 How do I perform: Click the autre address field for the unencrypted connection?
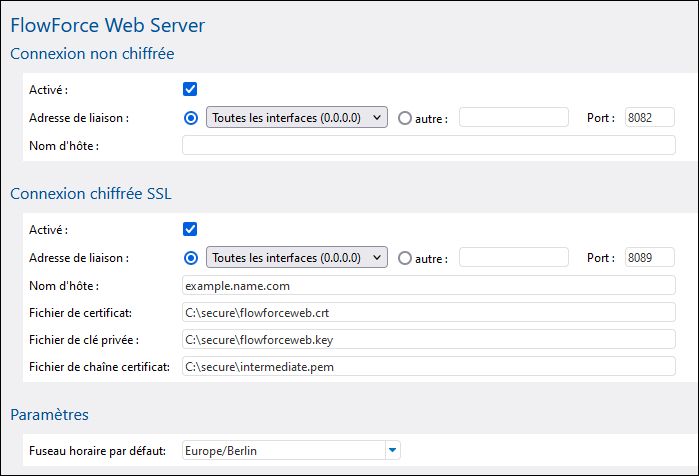point(514,117)
